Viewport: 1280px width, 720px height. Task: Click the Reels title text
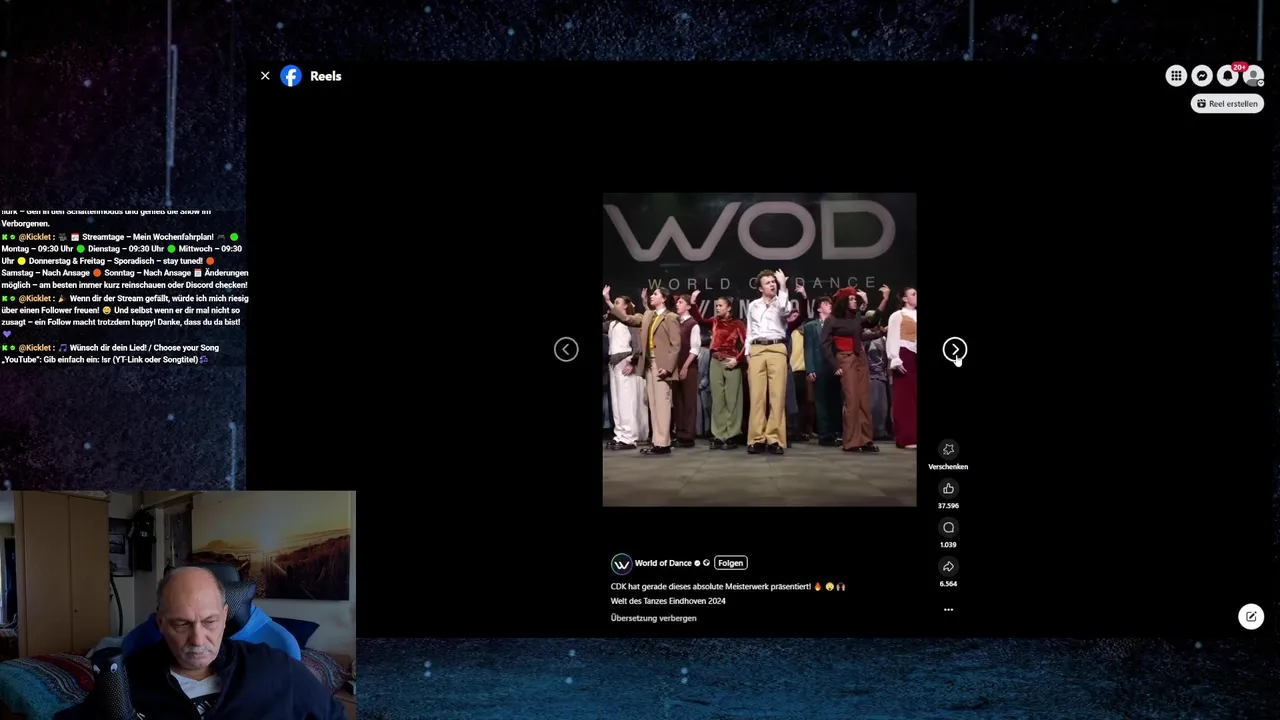point(325,76)
